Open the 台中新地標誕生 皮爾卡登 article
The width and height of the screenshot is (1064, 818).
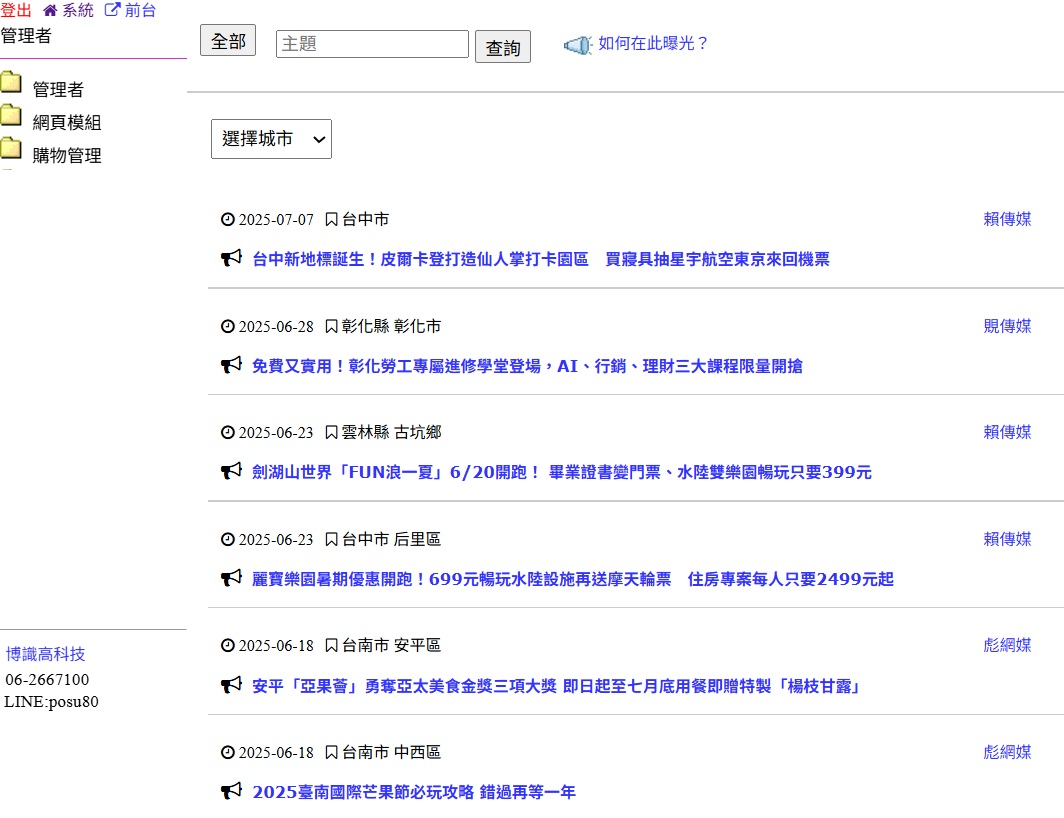pyautogui.click(x=541, y=259)
